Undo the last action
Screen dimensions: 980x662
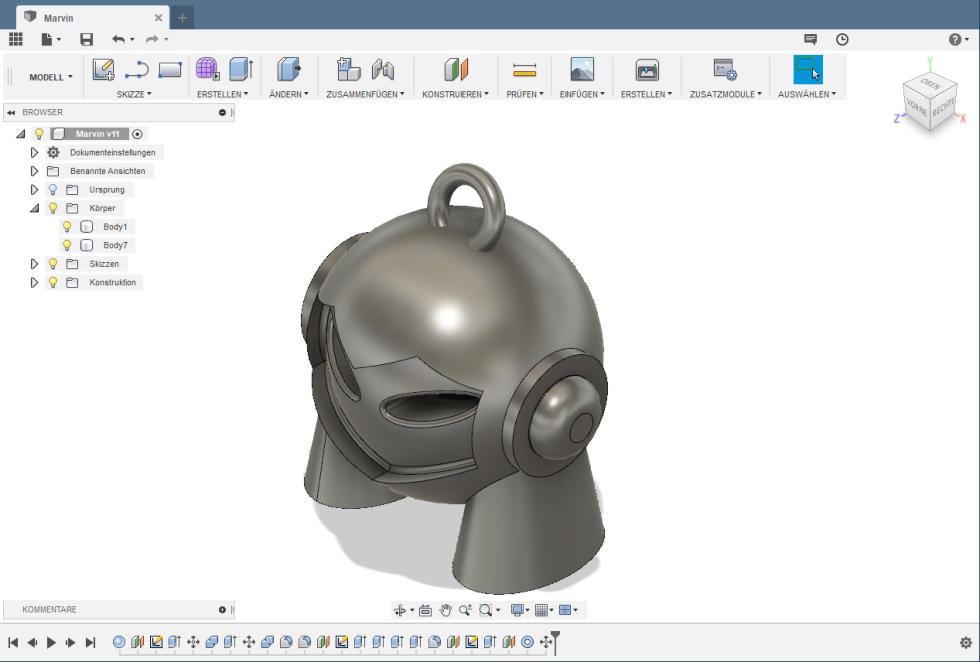pos(118,39)
